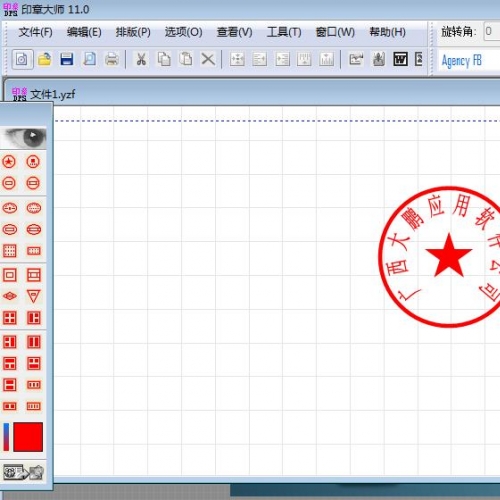Save with the blue floppy disk icon
This screenshot has height=500, width=500.
click(67, 60)
